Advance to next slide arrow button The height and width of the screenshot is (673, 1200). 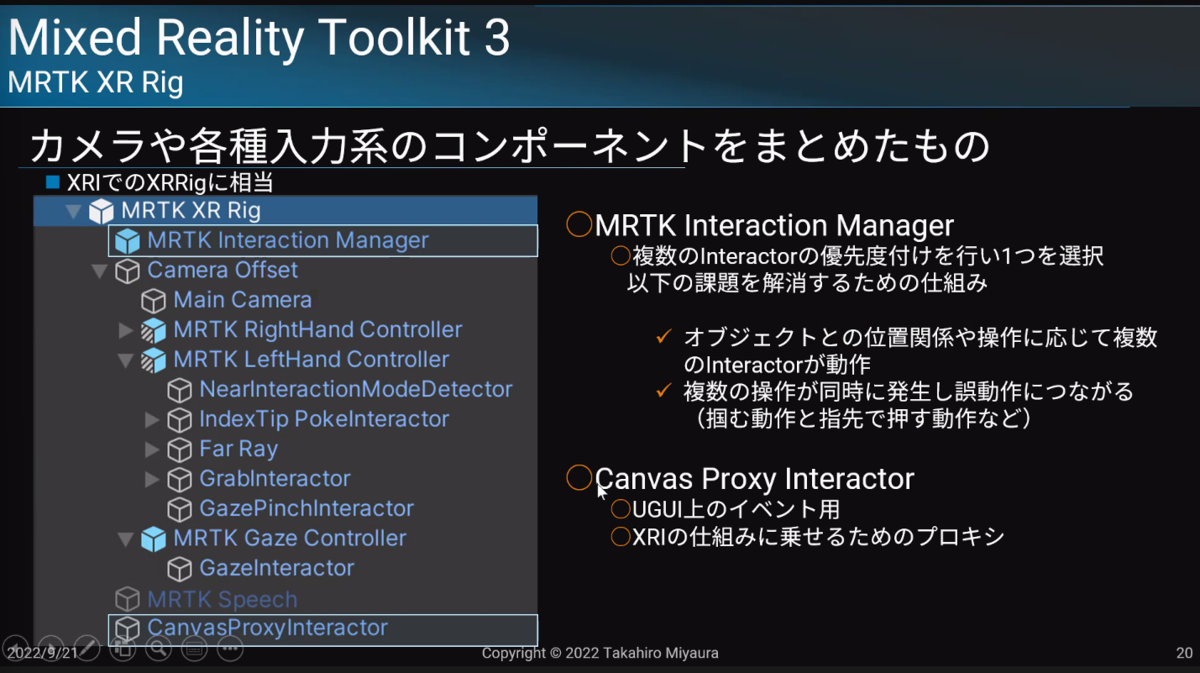tap(51, 648)
